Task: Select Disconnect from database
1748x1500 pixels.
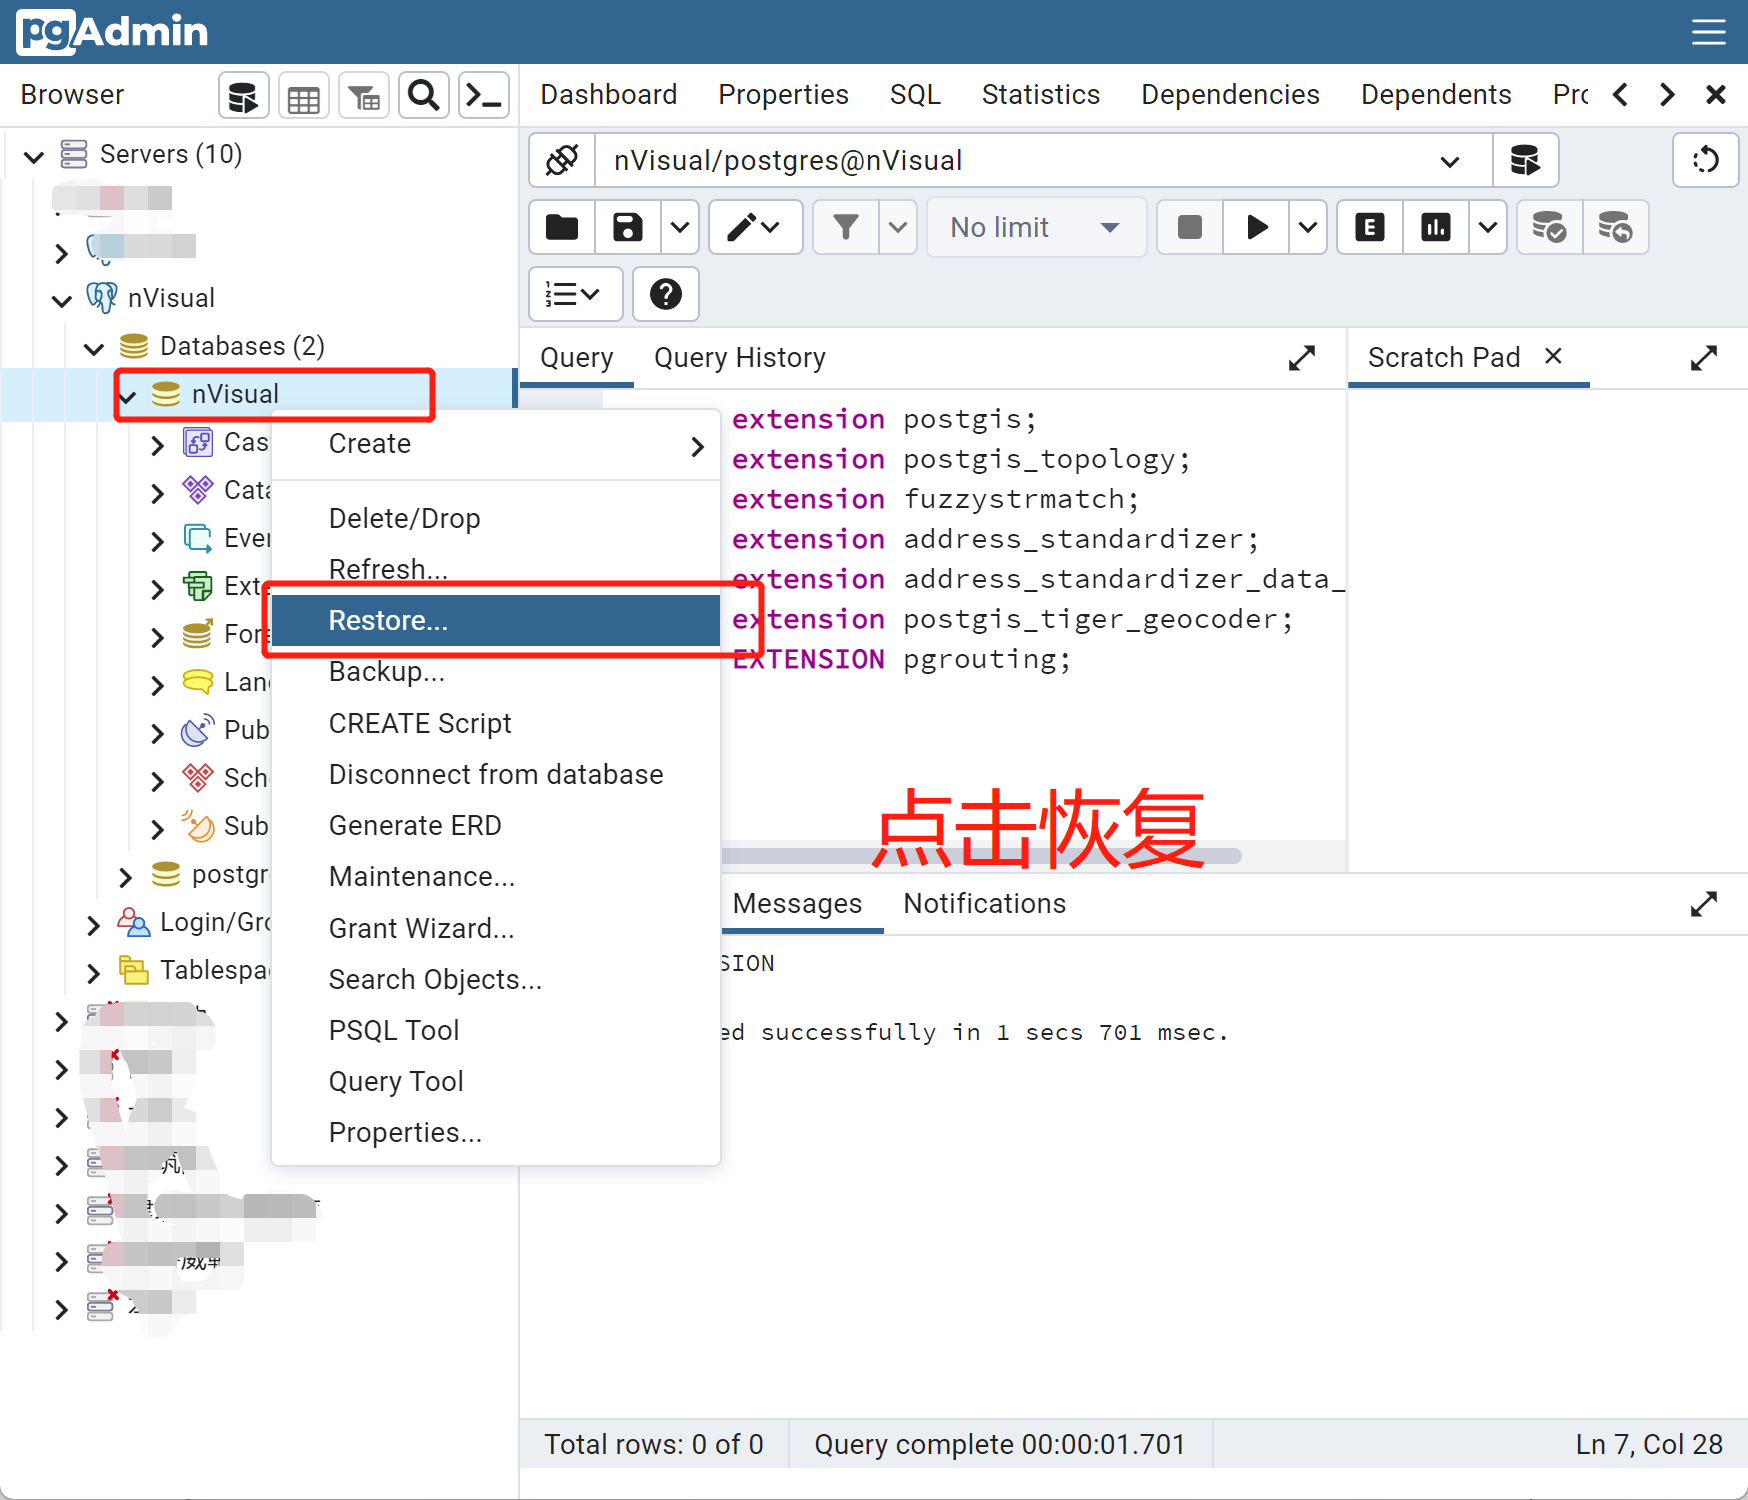Action: click(496, 774)
